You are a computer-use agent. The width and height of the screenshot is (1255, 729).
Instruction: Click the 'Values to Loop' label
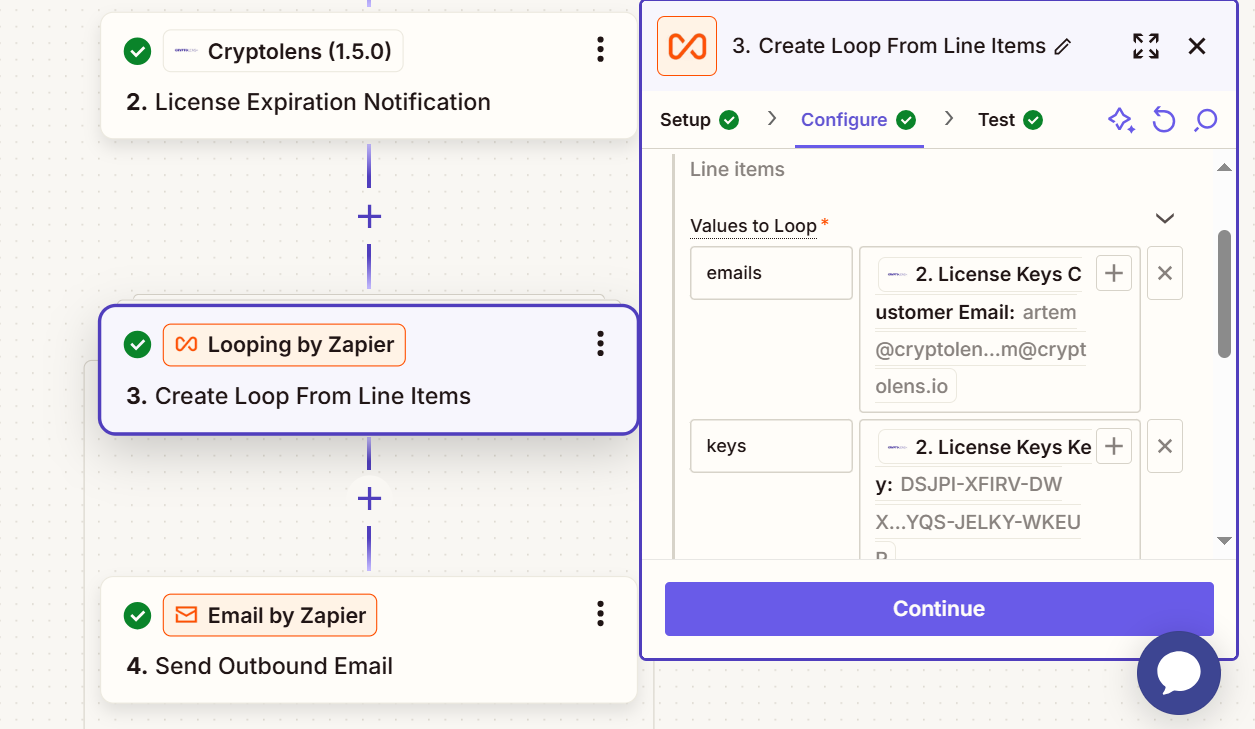click(753, 226)
